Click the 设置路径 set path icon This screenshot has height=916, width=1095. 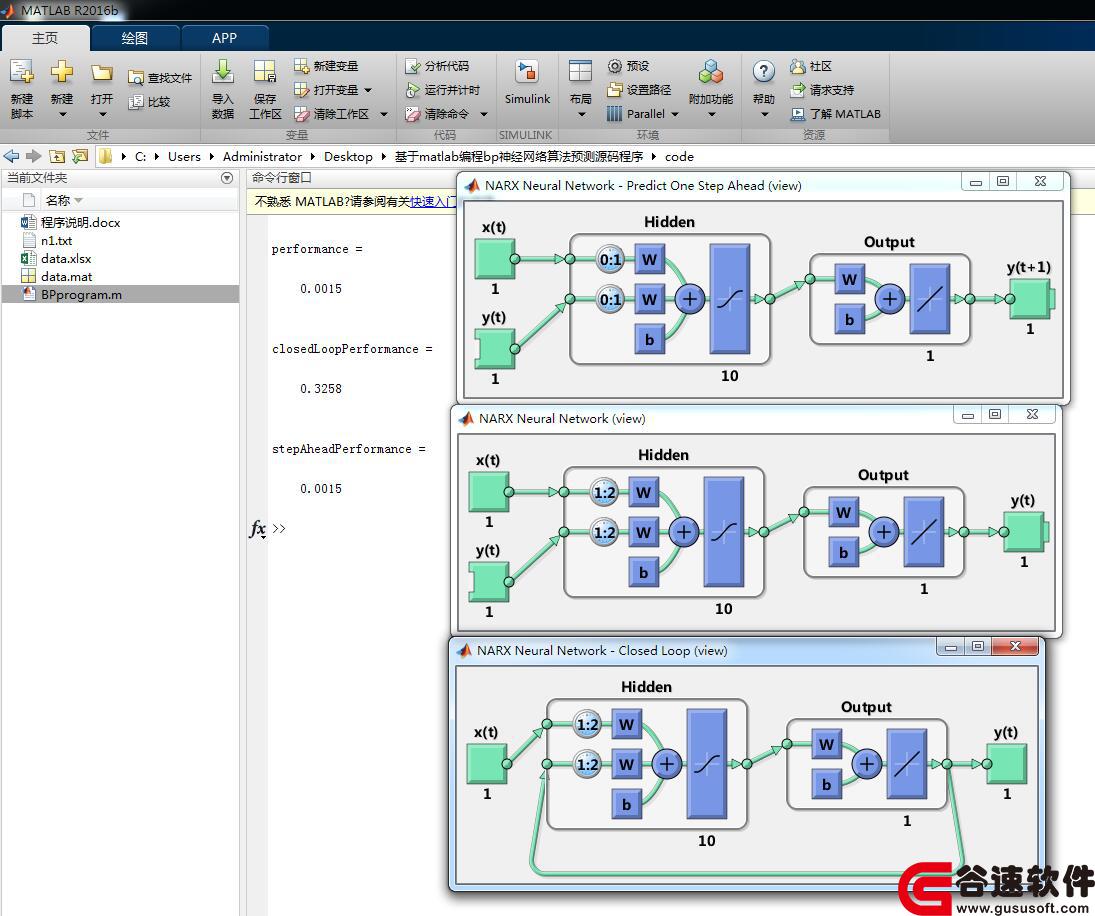click(x=615, y=90)
